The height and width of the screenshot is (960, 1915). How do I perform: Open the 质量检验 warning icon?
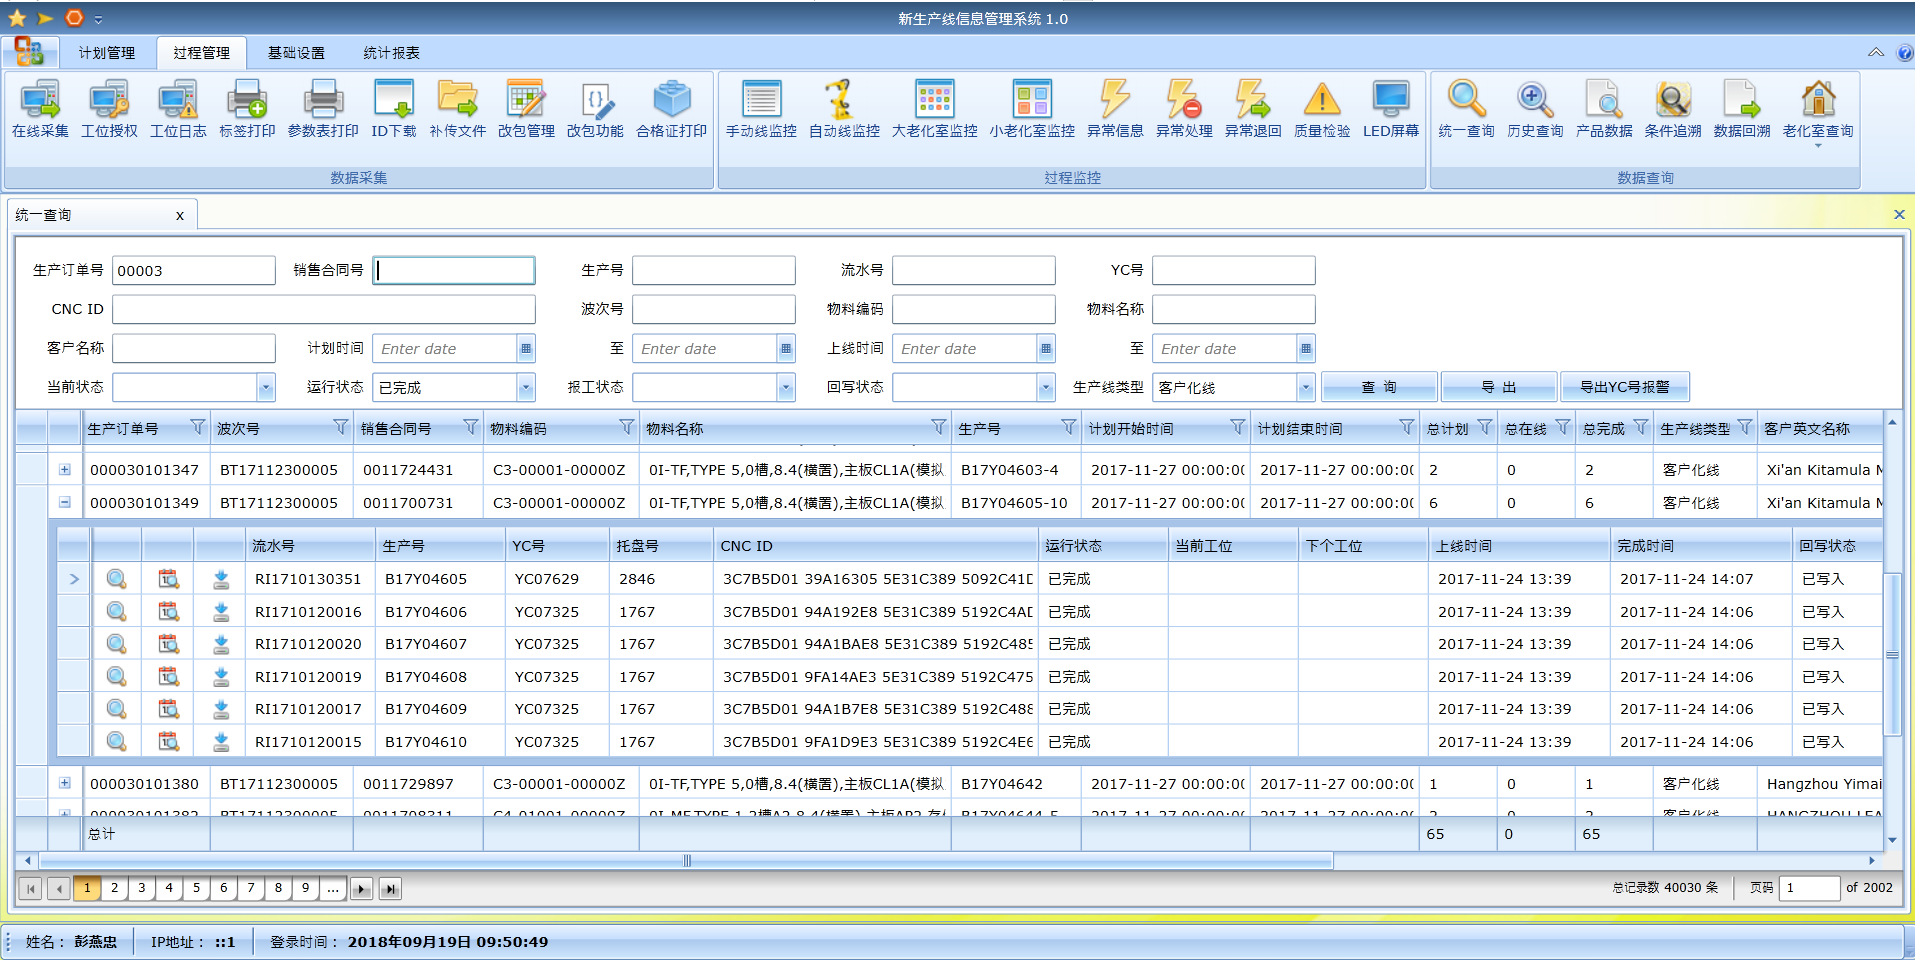(1321, 109)
